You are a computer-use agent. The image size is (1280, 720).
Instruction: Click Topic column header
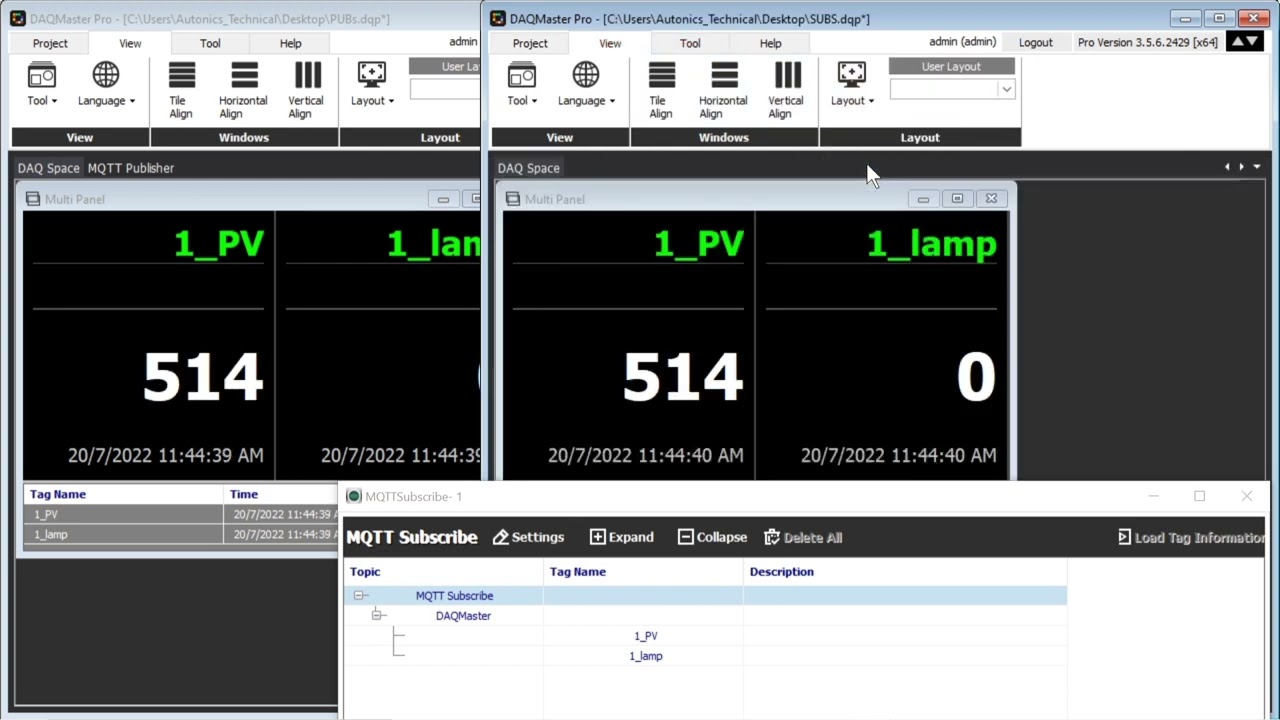click(444, 572)
